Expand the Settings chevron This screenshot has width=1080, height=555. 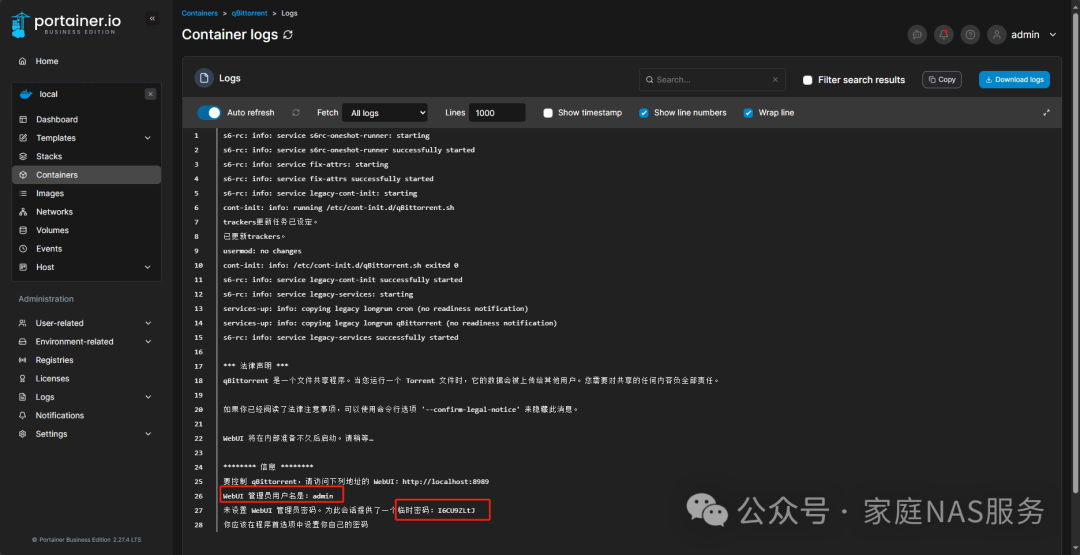148,434
